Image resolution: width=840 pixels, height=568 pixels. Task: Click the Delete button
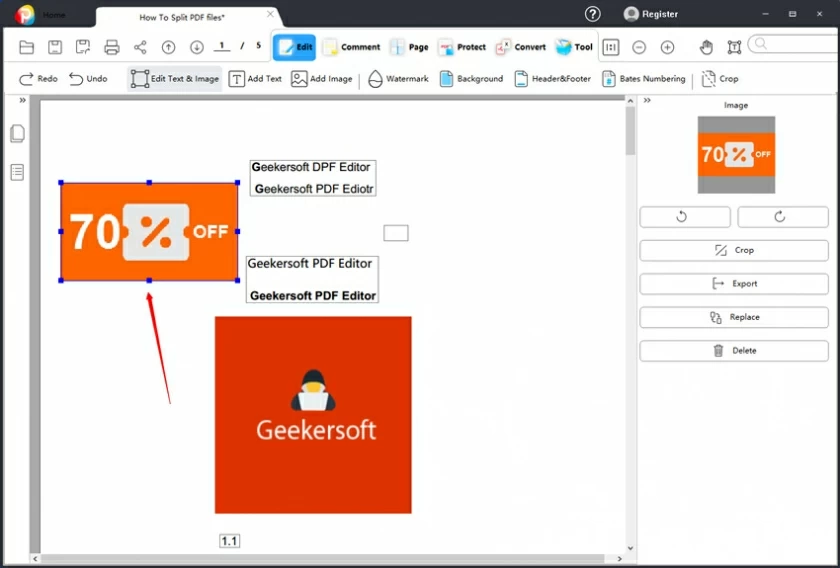734,350
